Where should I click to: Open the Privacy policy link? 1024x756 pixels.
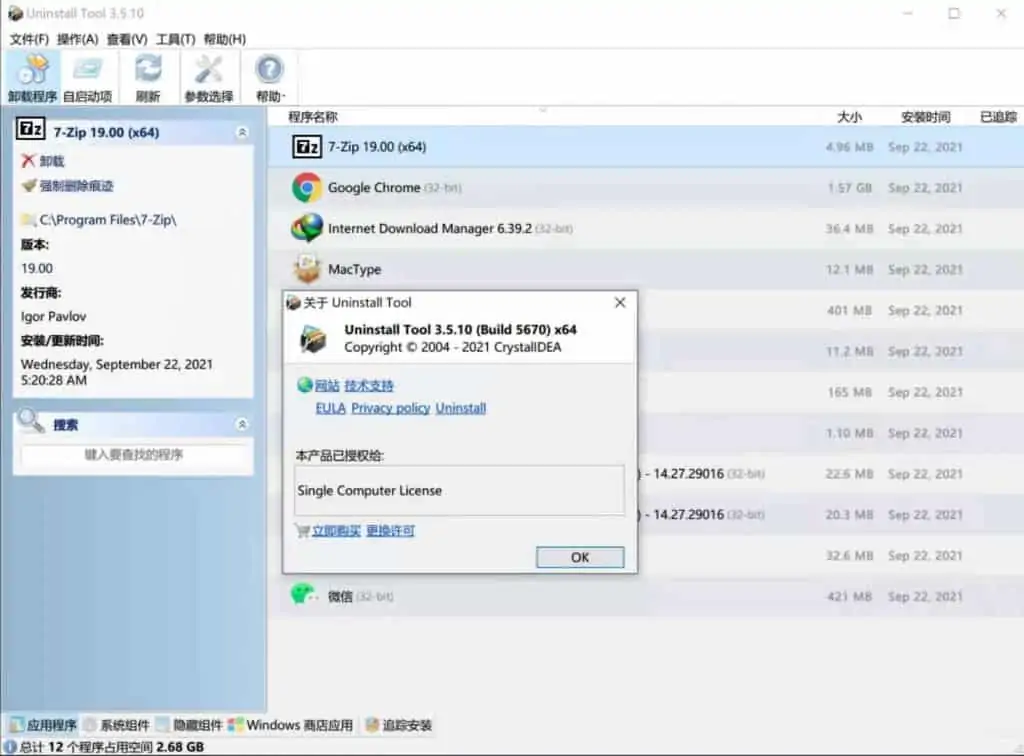pos(391,408)
